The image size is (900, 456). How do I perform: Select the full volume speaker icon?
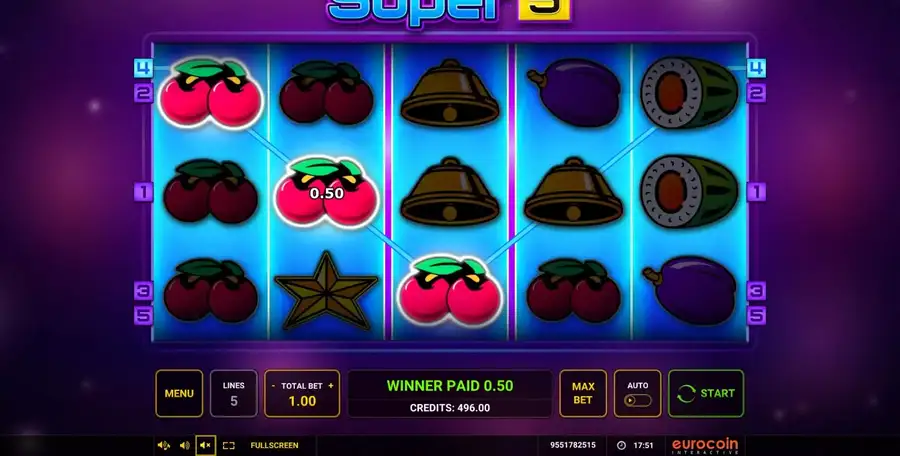(164, 445)
